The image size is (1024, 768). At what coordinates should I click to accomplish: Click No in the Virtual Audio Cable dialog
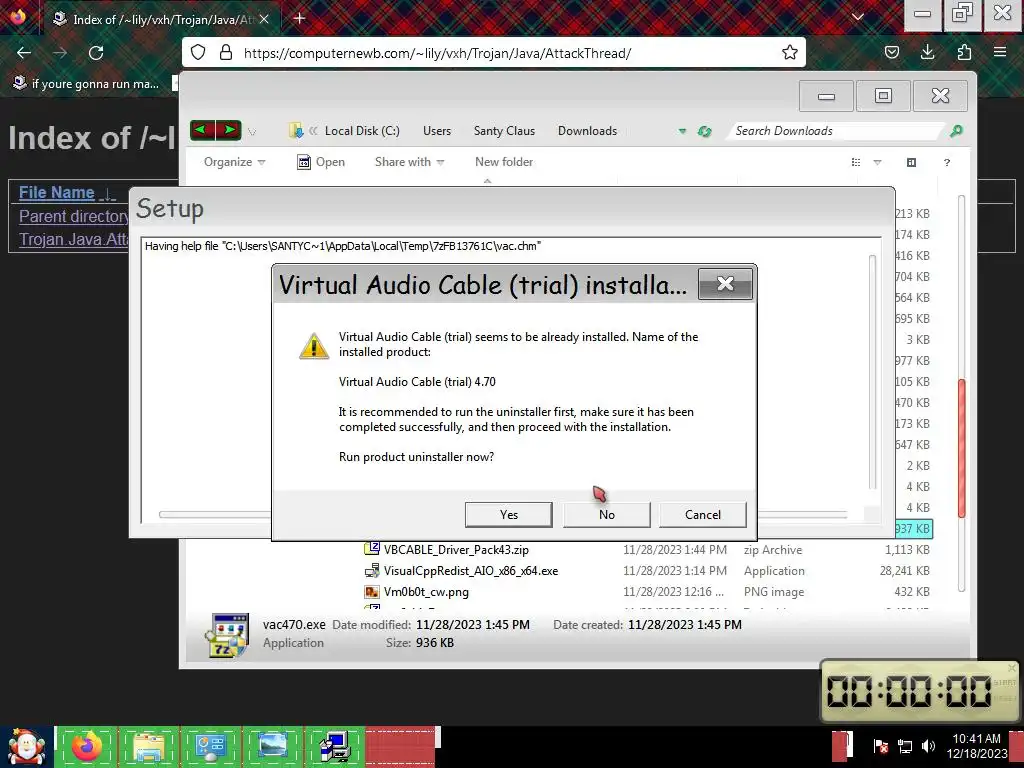pyautogui.click(x=607, y=515)
